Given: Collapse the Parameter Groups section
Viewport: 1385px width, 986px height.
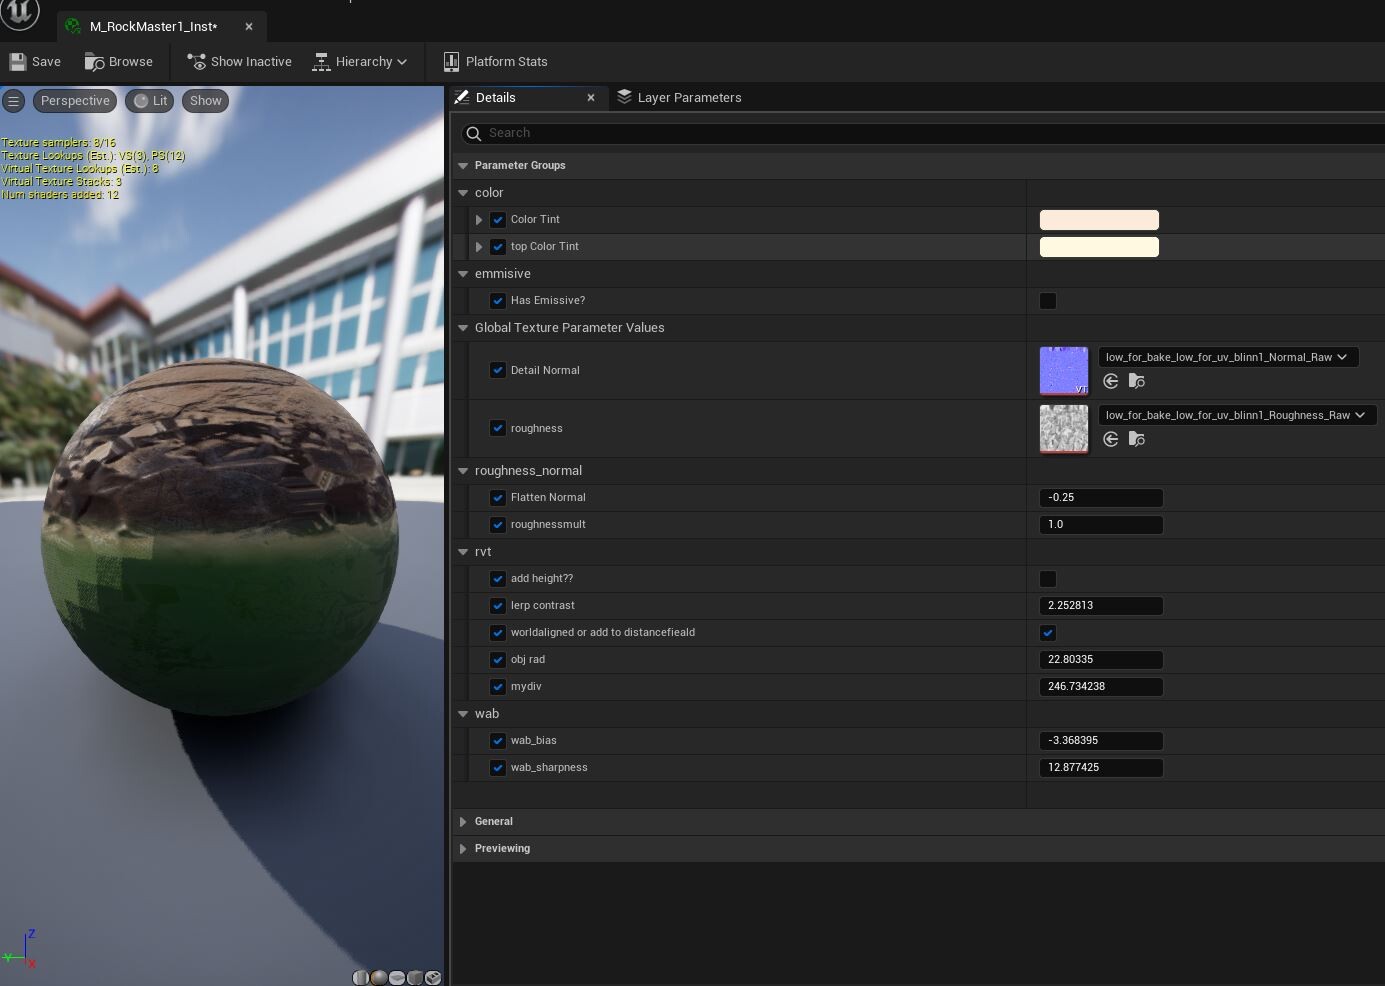Looking at the screenshot, I should 463,166.
